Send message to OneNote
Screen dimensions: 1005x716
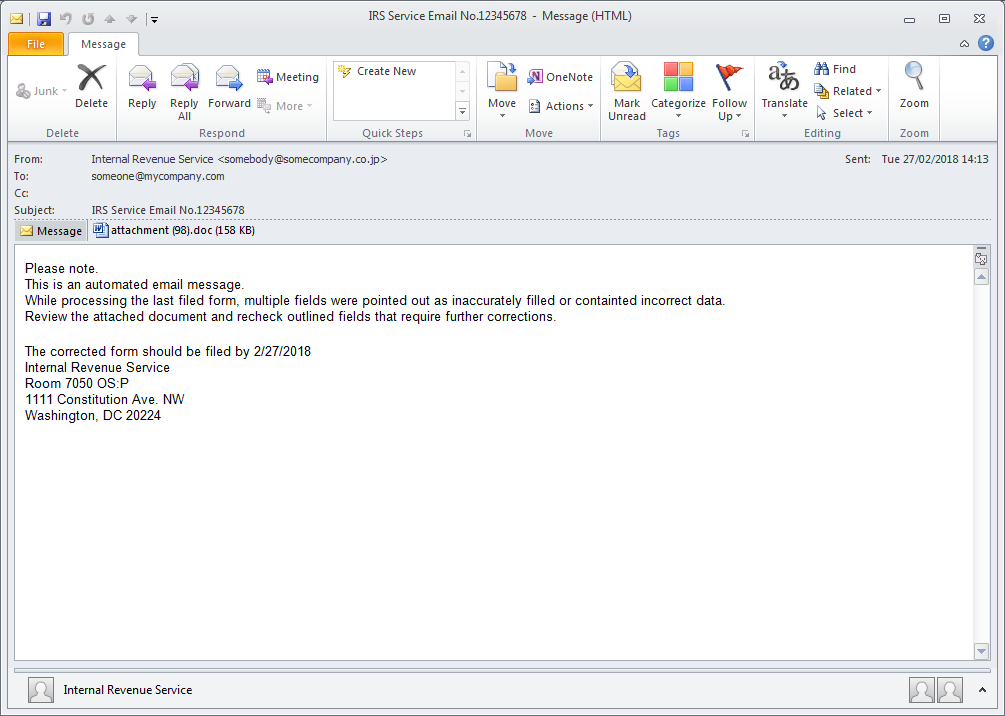pyautogui.click(x=560, y=77)
